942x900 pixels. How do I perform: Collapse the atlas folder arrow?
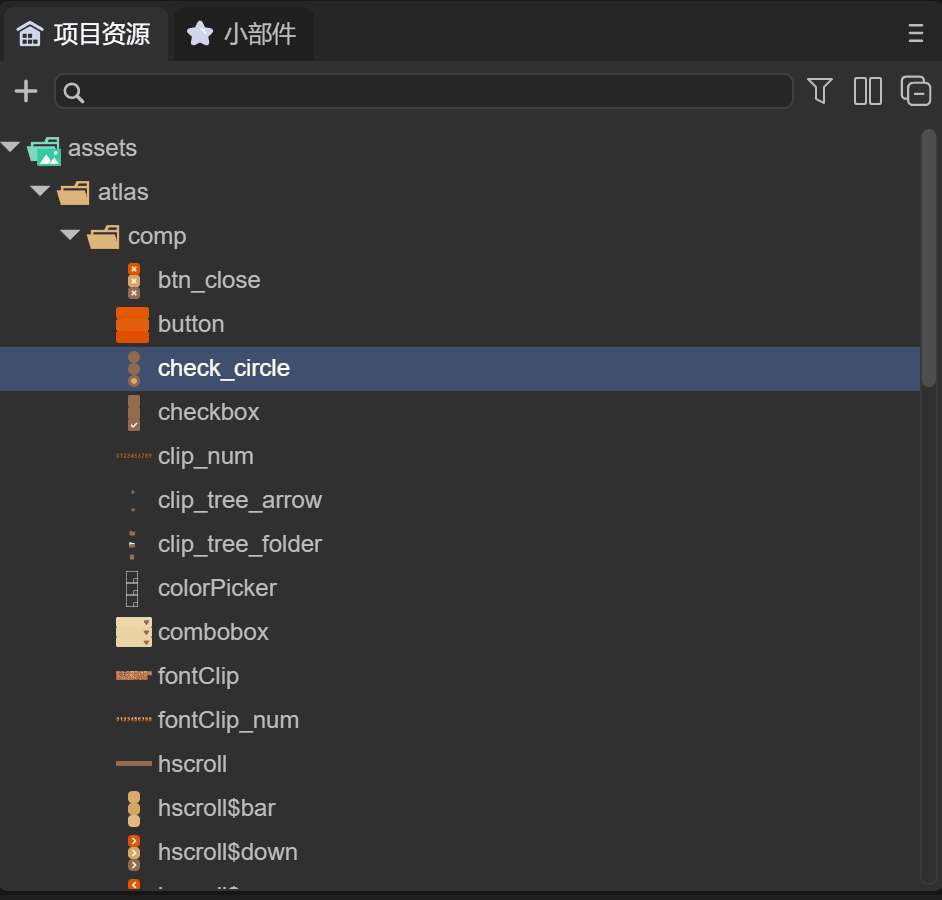[x=40, y=192]
